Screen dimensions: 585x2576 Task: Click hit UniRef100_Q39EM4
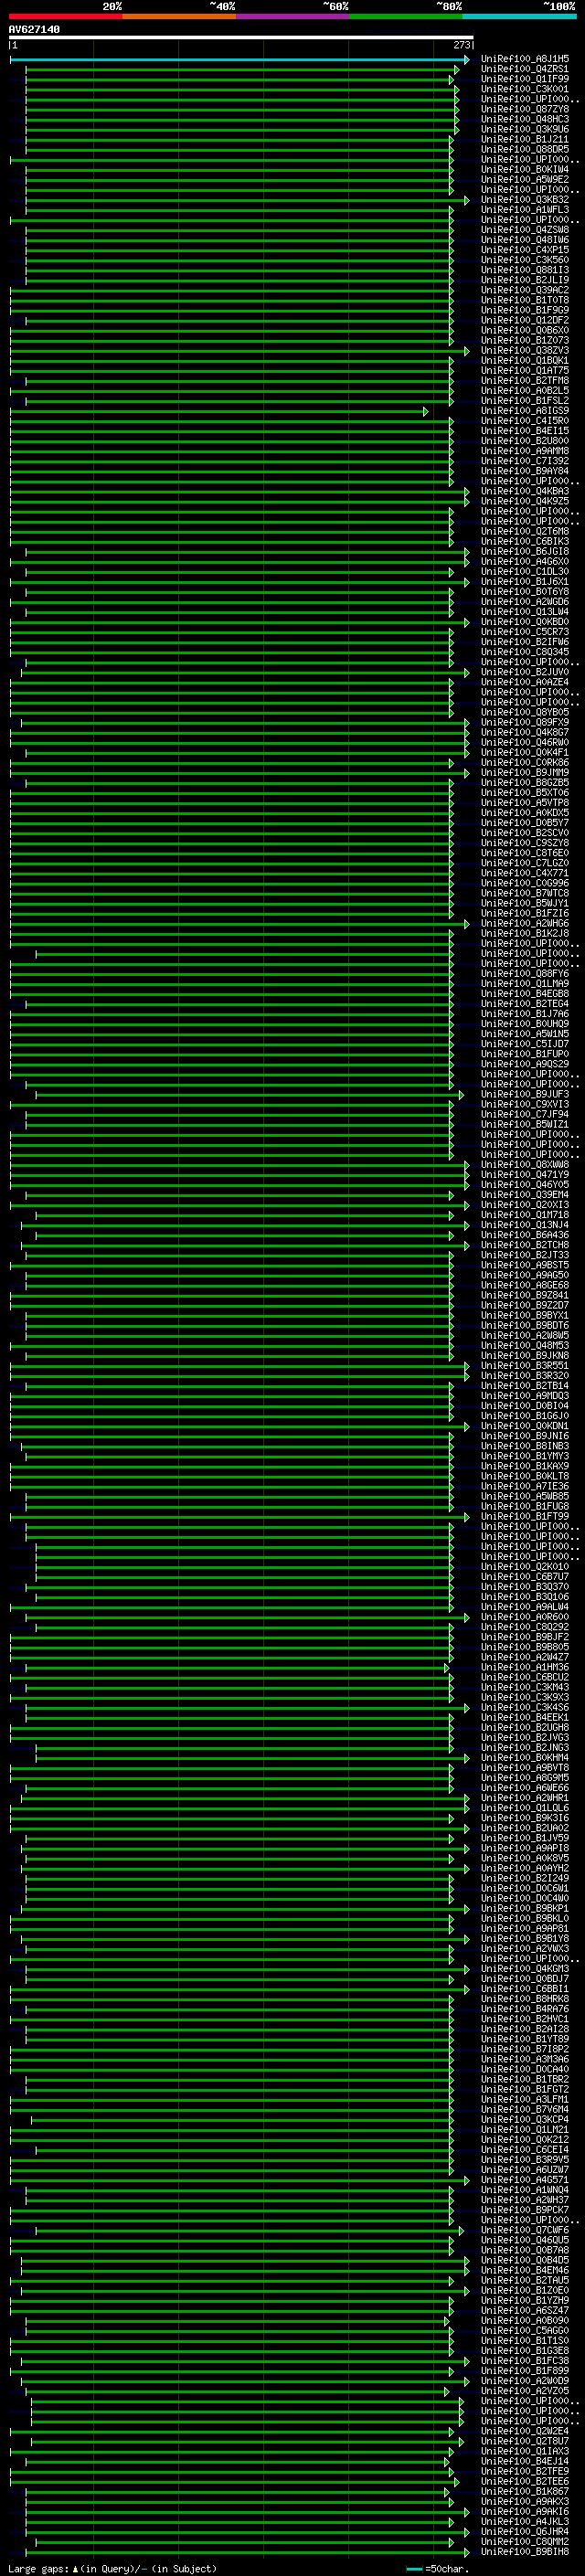[x=525, y=1195]
